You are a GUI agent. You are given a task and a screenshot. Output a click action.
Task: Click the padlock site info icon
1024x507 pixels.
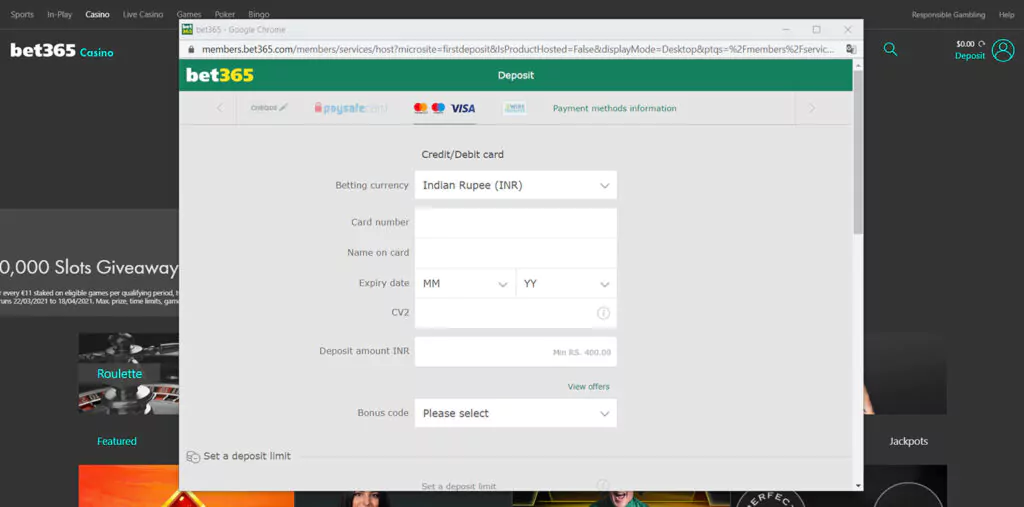(x=191, y=49)
